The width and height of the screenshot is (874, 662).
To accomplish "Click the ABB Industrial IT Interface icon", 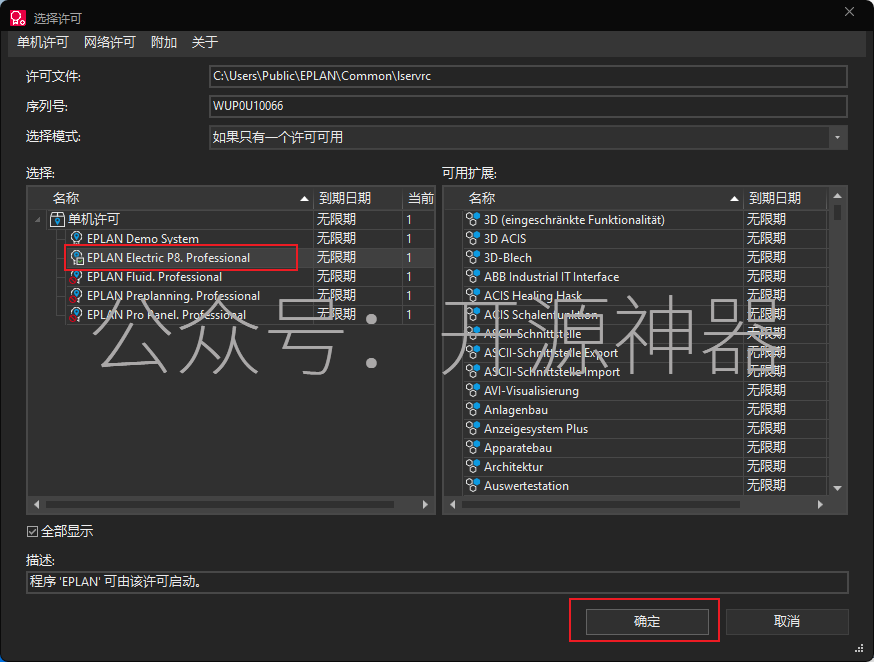I will (x=473, y=276).
